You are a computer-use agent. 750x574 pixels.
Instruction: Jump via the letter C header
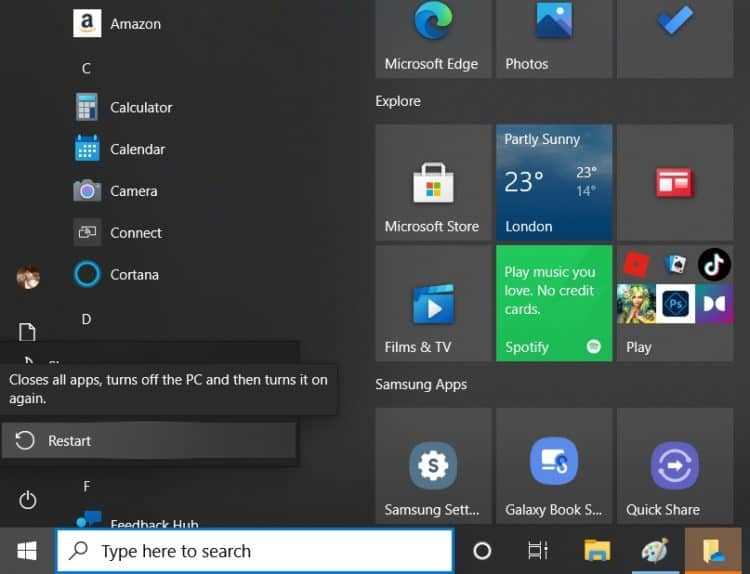pyautogui.click(x=86, y=68)
